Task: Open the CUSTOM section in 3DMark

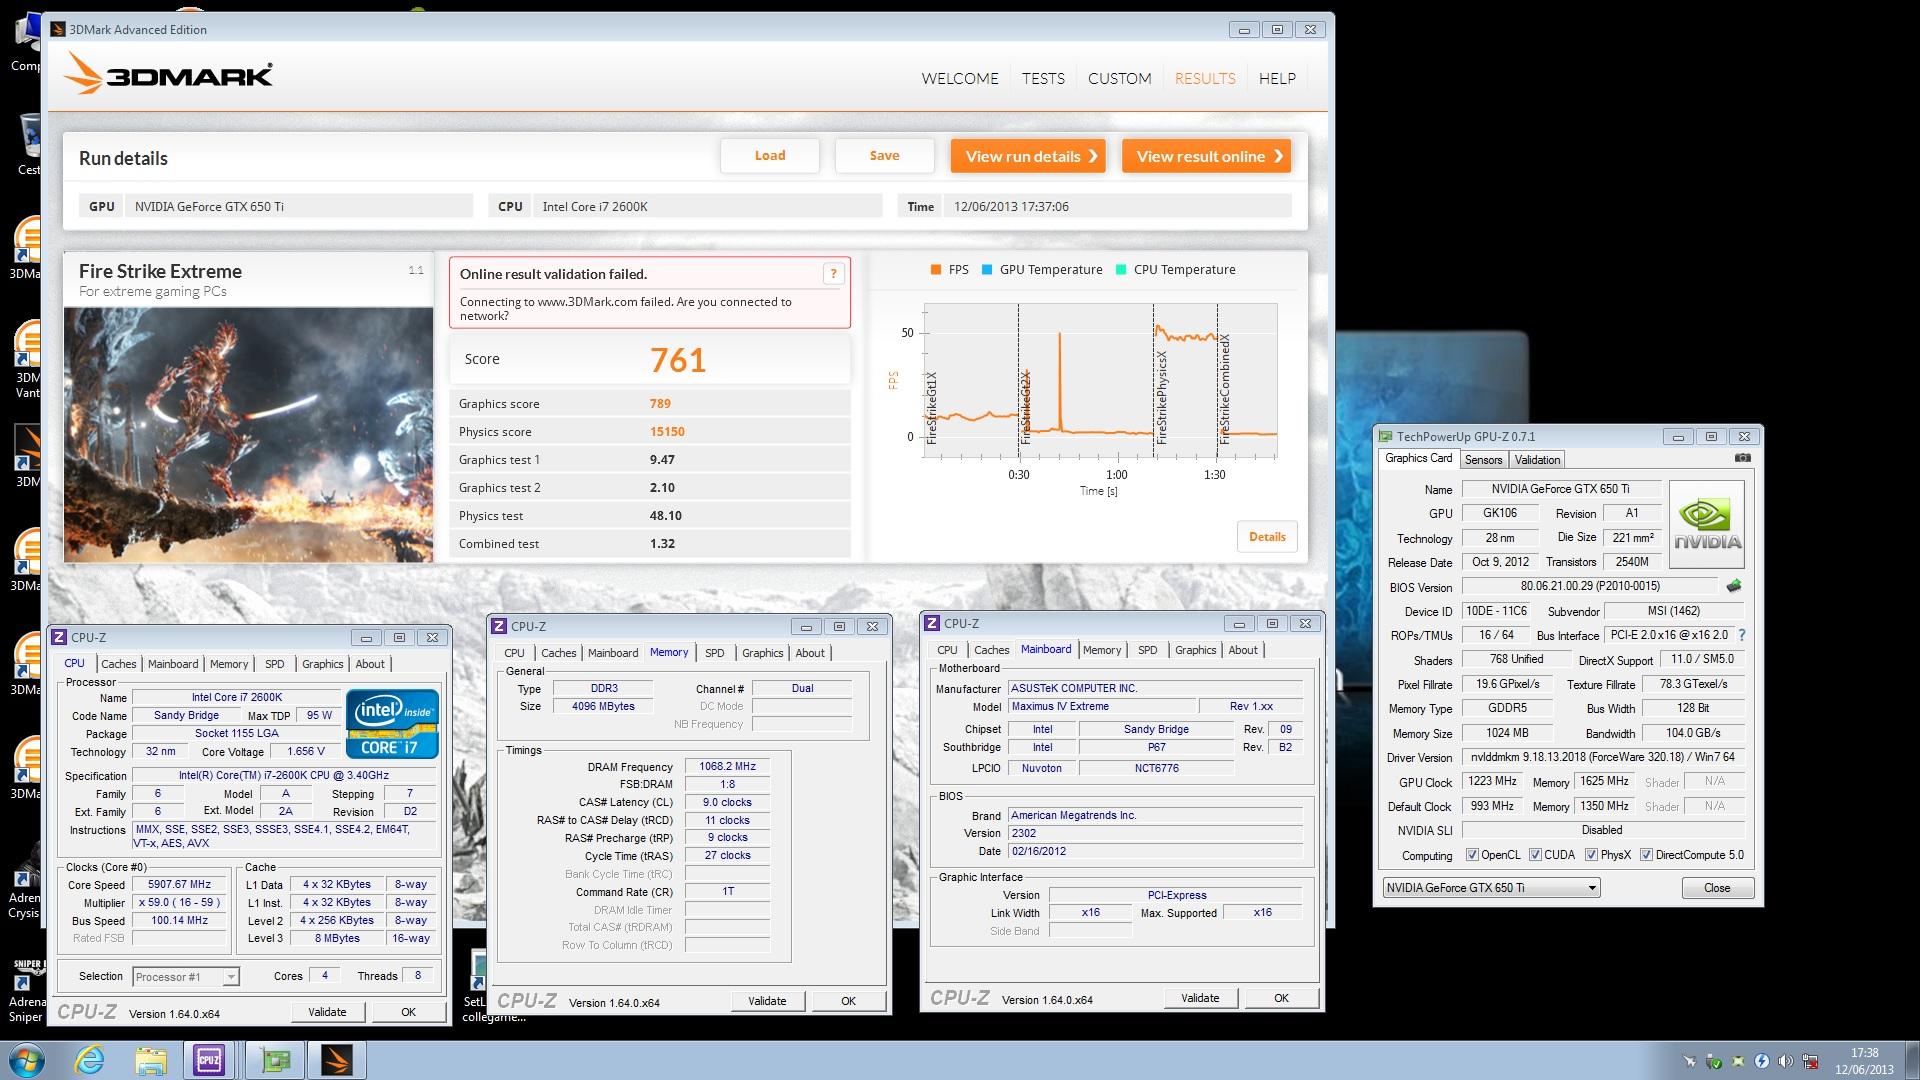Action: (1119, 78)
